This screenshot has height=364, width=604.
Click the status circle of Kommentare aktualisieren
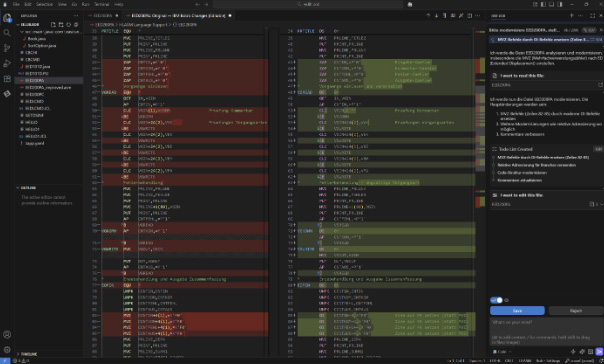[493, 180]
